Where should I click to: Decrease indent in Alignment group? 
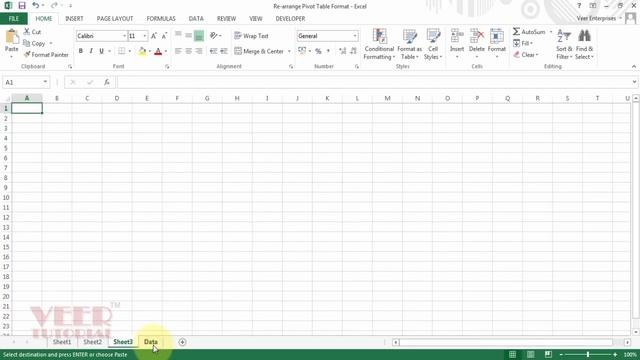213,51
